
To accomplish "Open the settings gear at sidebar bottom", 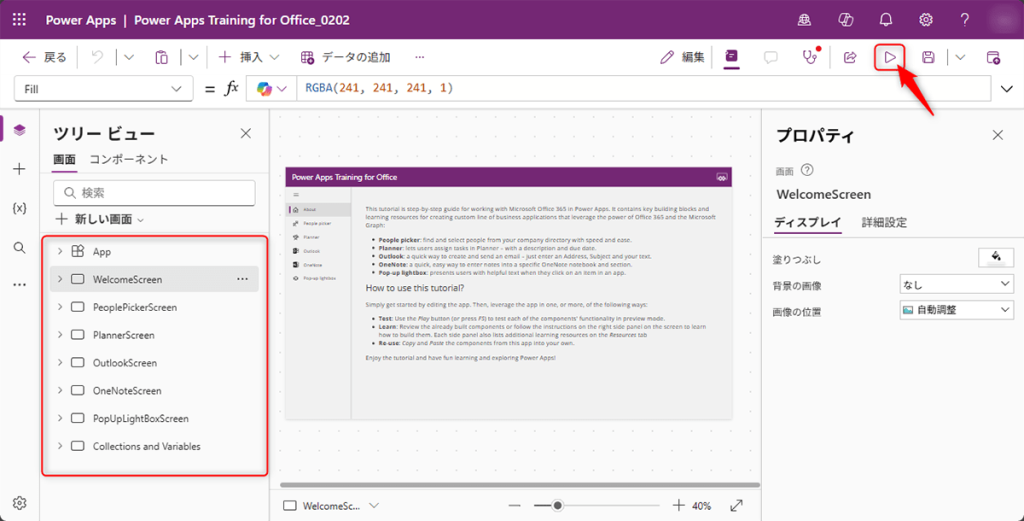I will click(x=20, y=503).
